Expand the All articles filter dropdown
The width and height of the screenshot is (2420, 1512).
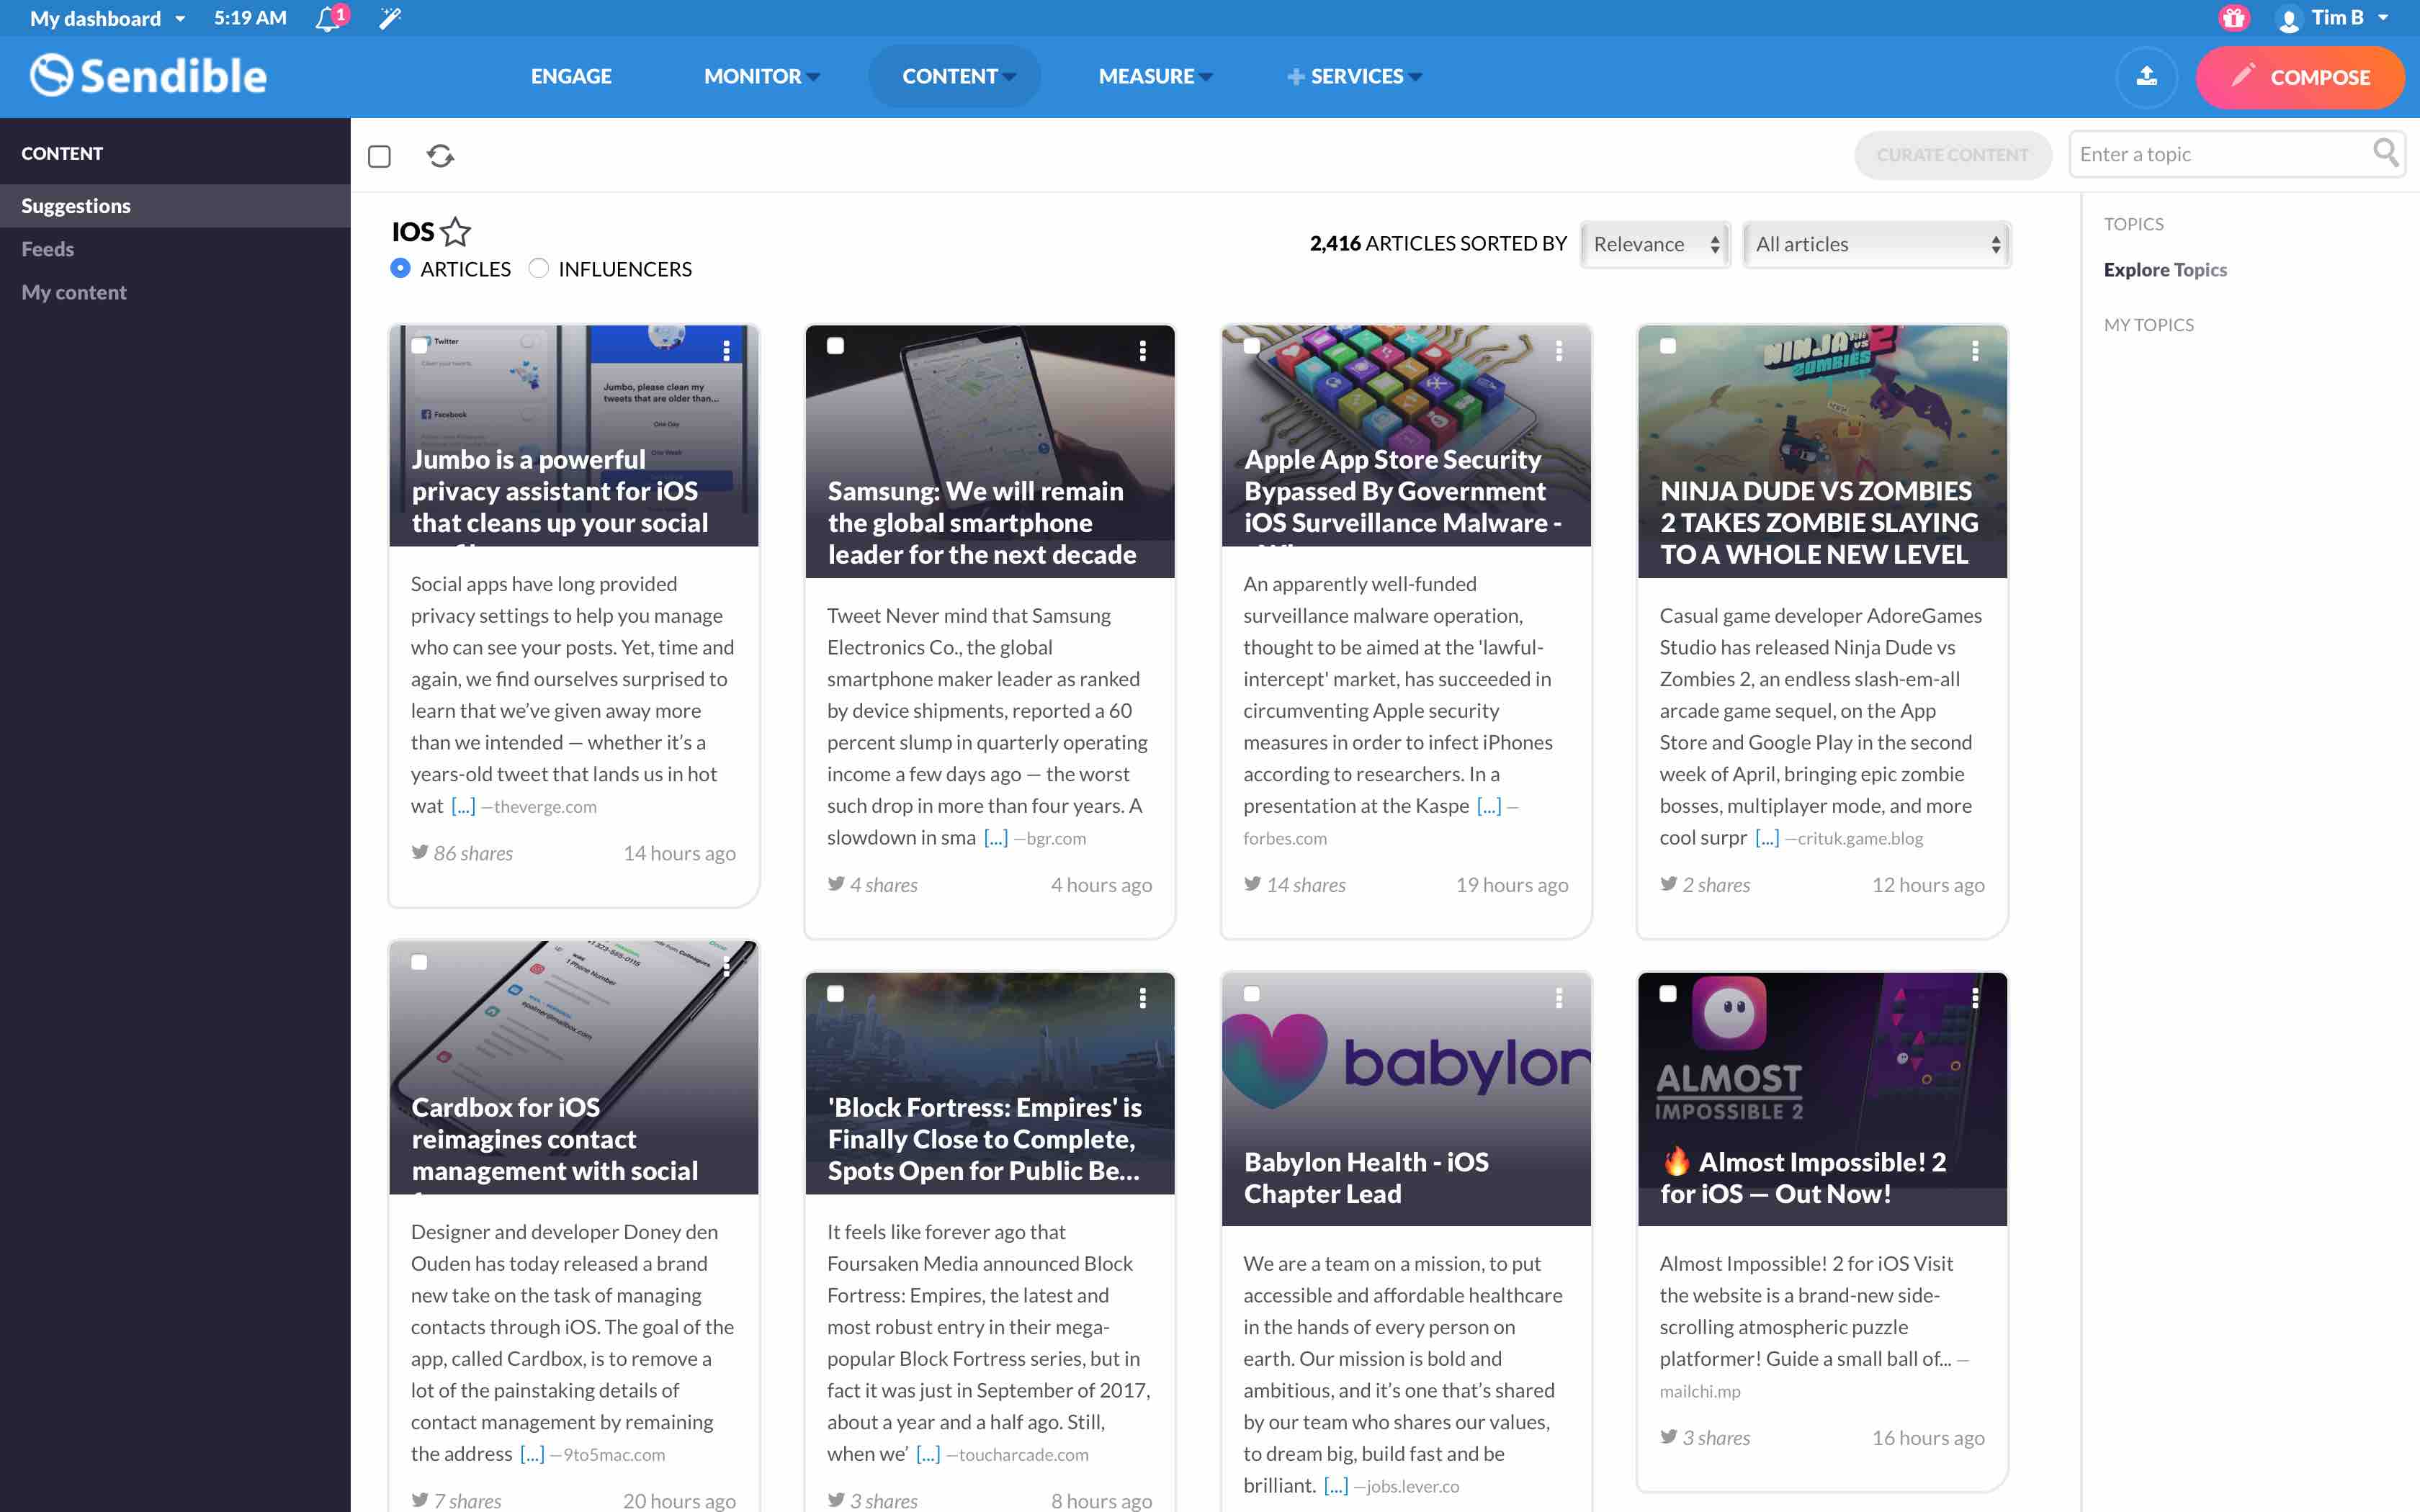pyautogui.click(x=1876, y=244)
